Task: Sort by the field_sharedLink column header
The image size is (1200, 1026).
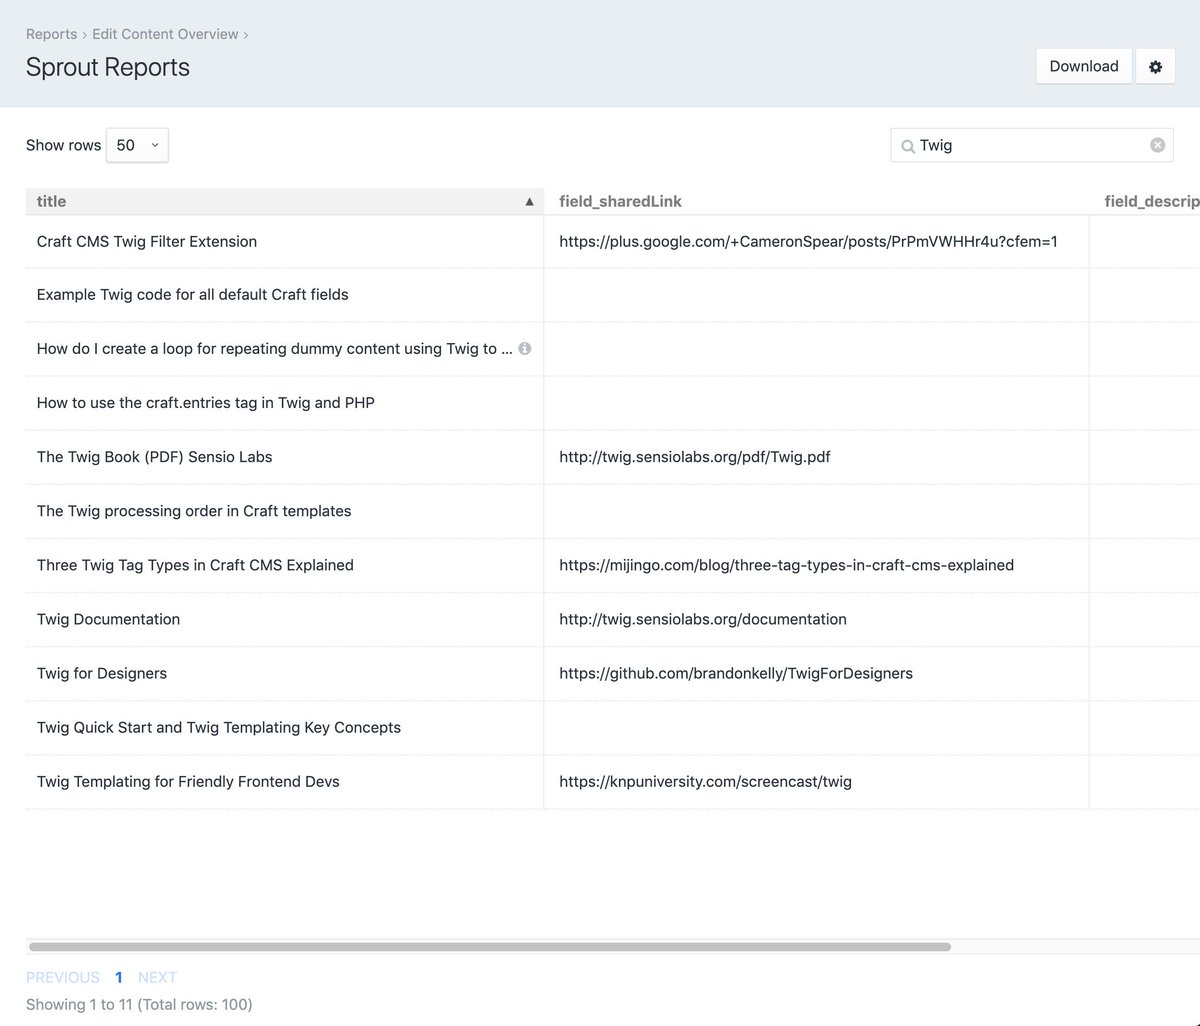Action: [620, 201]
